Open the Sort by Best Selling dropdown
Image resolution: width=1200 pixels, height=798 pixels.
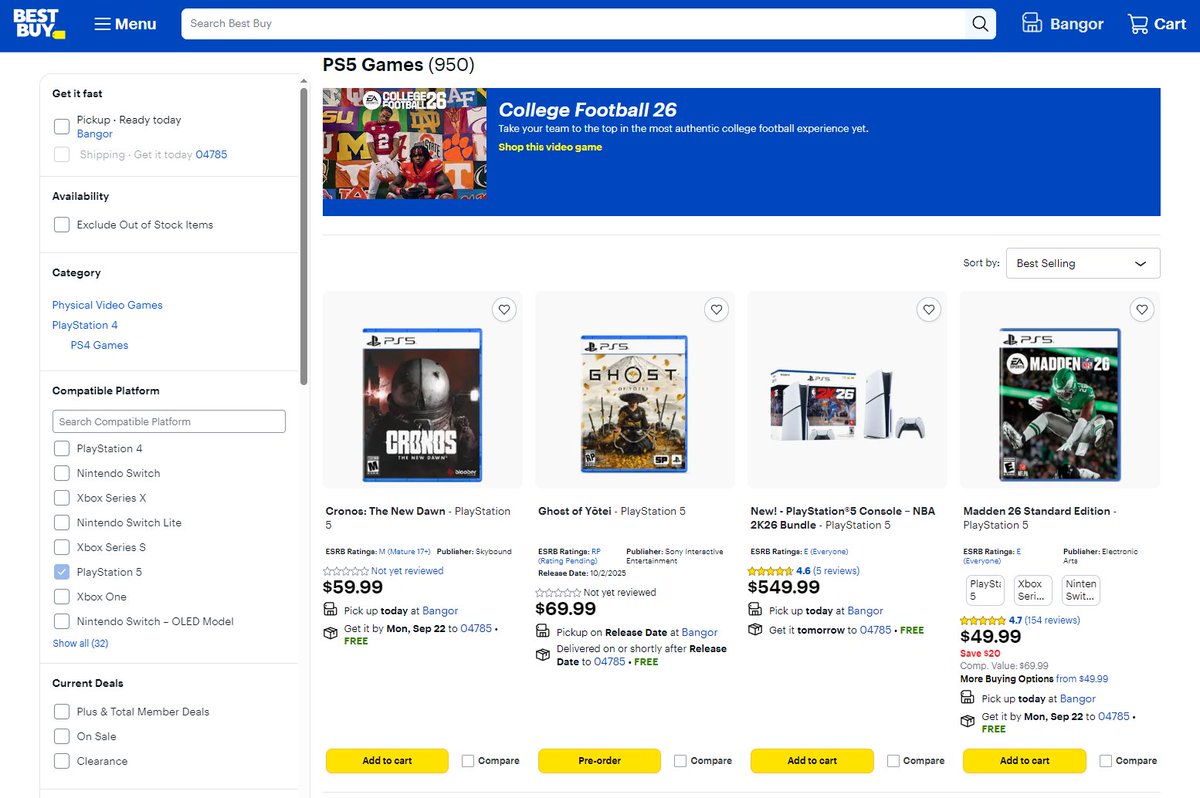[x=1083, y=263]
